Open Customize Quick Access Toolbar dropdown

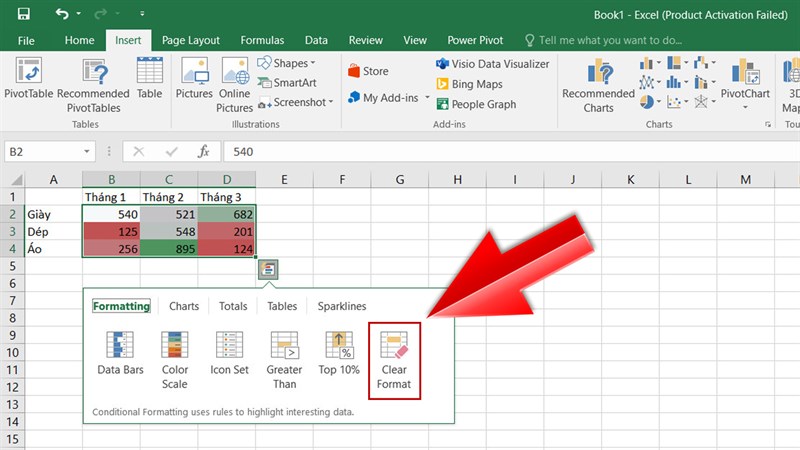(142, 14)
